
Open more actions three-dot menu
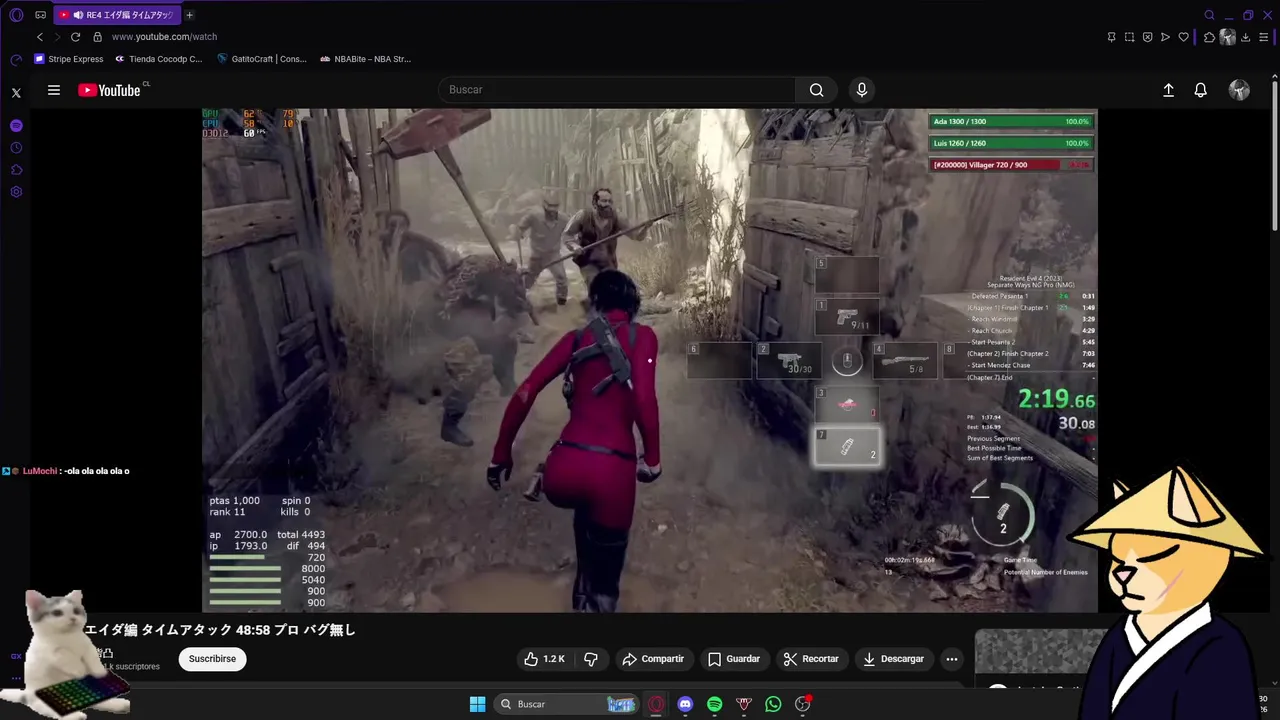tap(952, 659)
